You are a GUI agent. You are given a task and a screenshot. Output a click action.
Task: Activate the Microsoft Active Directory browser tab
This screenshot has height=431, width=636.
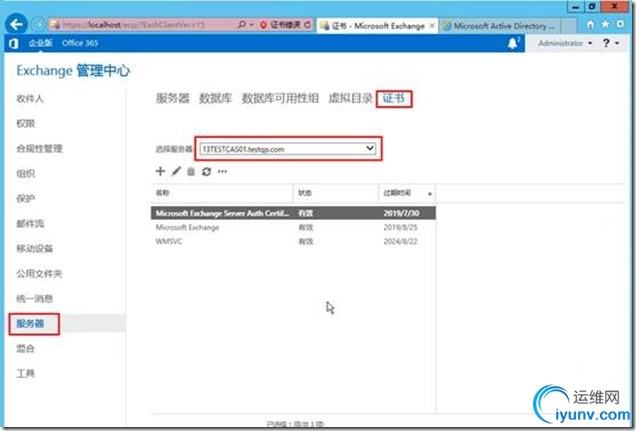[500, 26]
